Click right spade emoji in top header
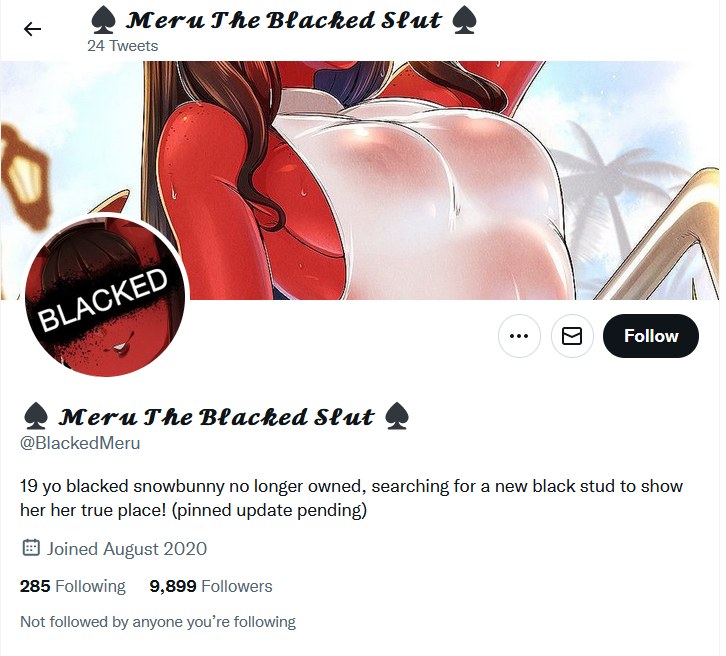This screenshot has height=656, width=726. (464, 21)
